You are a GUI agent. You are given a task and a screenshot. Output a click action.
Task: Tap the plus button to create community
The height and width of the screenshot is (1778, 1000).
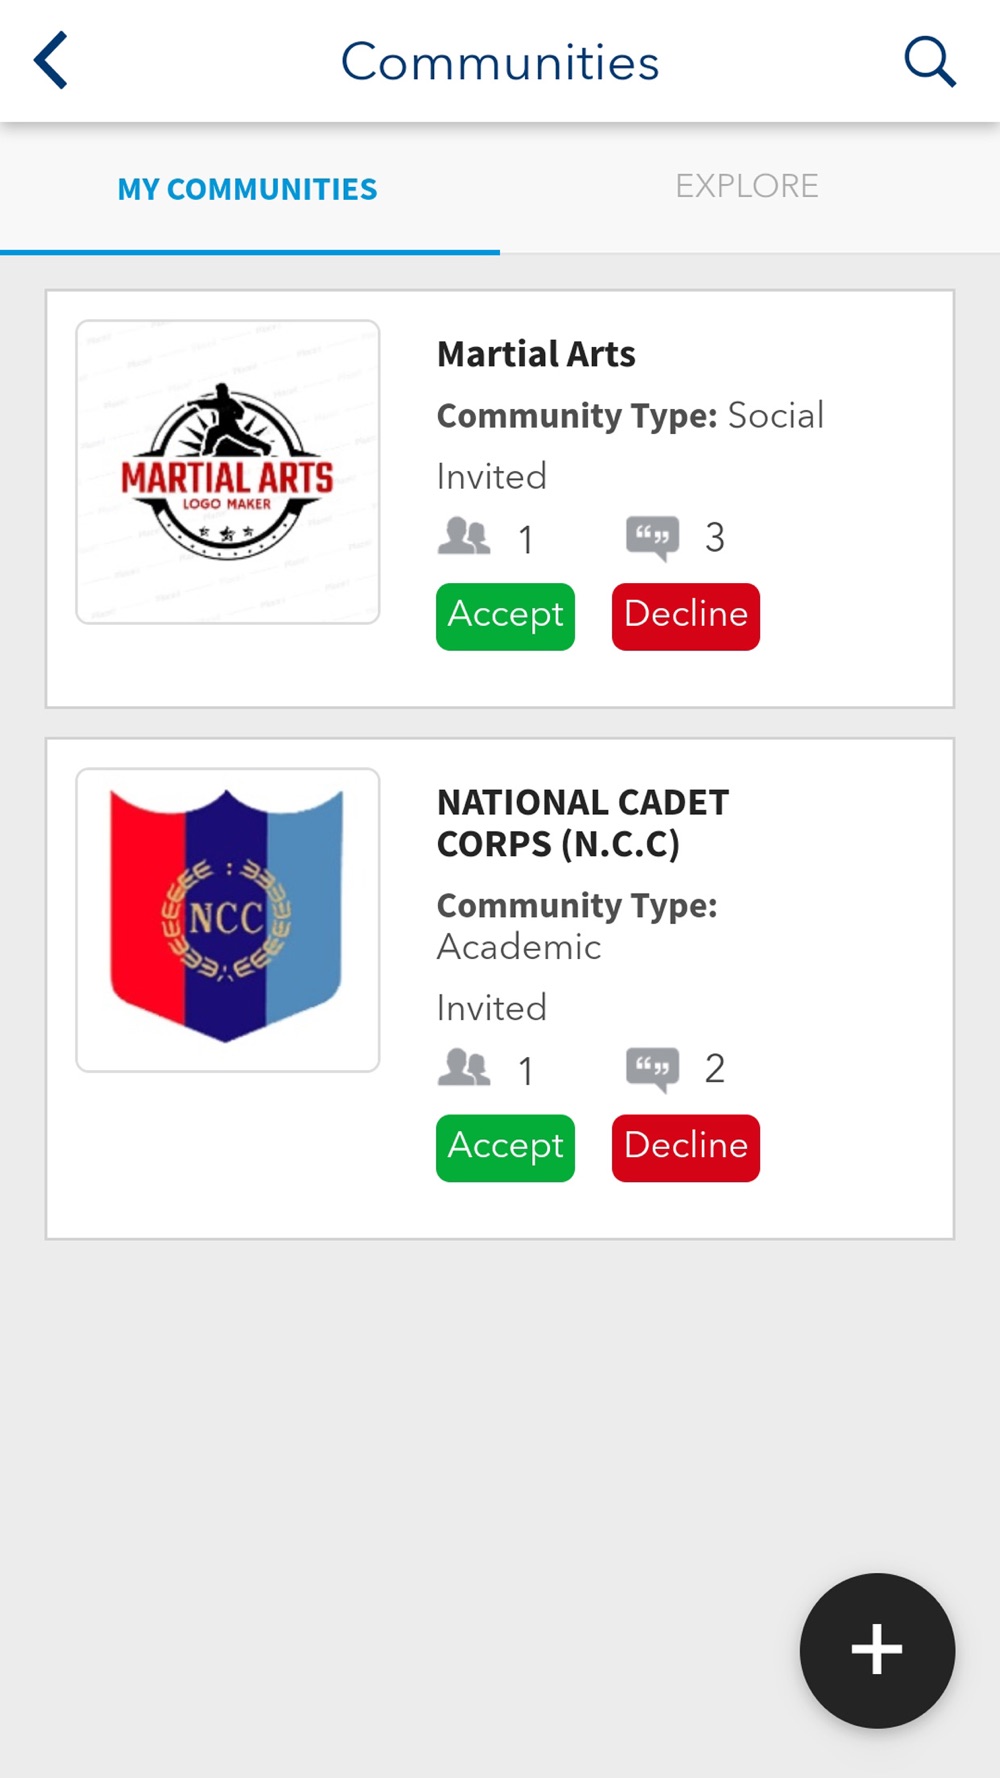point(877,1650)
